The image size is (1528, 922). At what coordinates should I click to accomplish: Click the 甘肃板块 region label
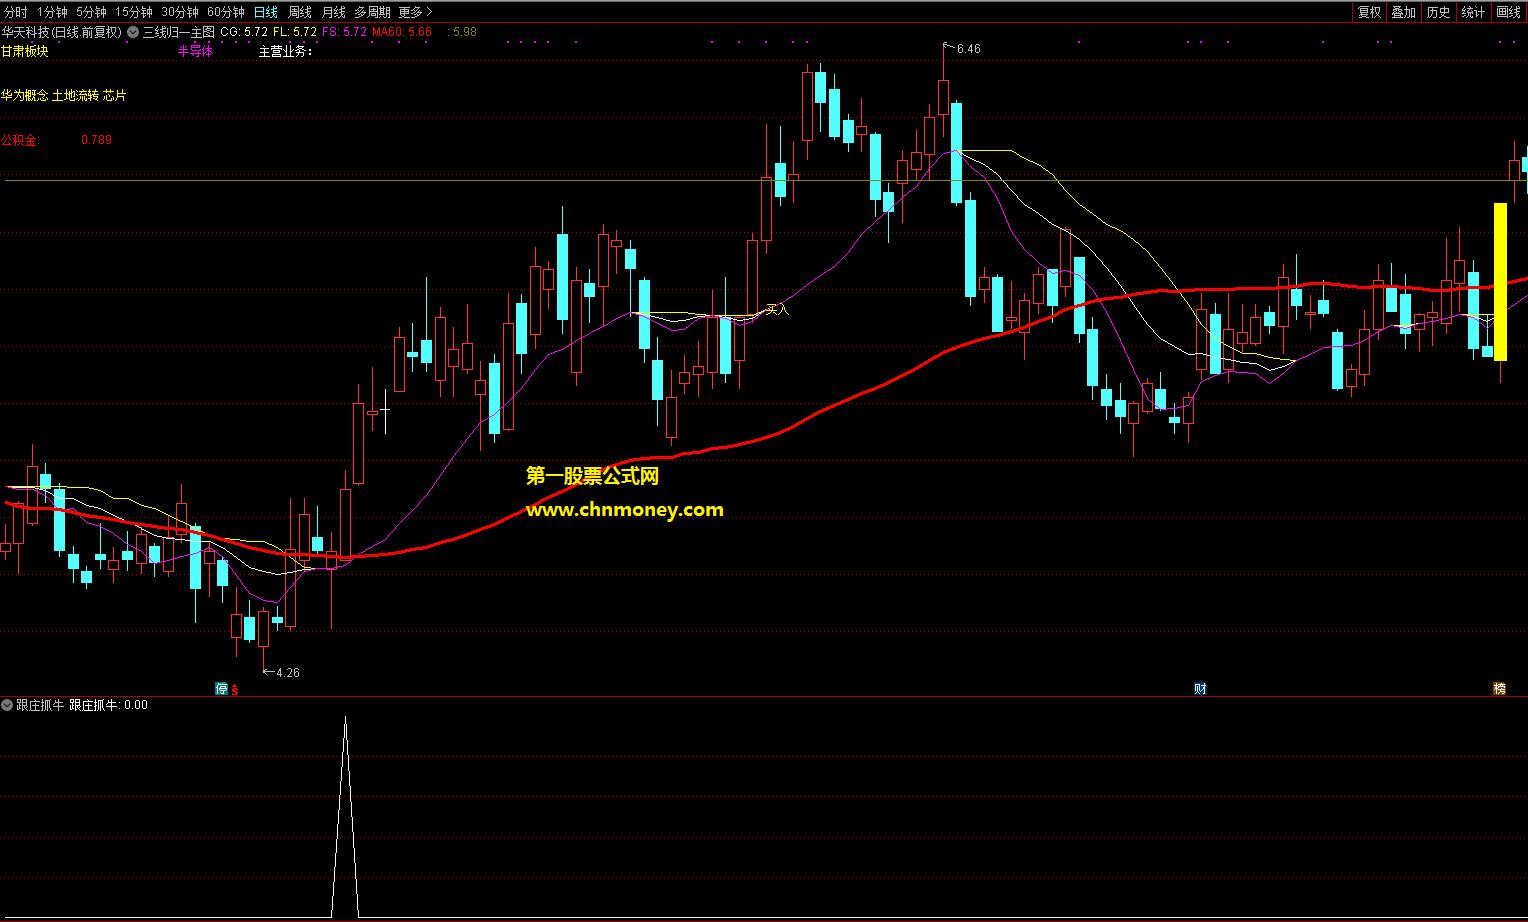pos(25,51)
